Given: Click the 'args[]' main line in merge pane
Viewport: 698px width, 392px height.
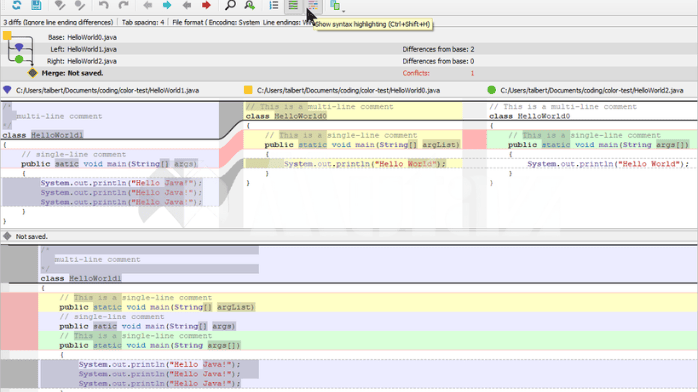Looking at the screenshot, I should [150, 345].
